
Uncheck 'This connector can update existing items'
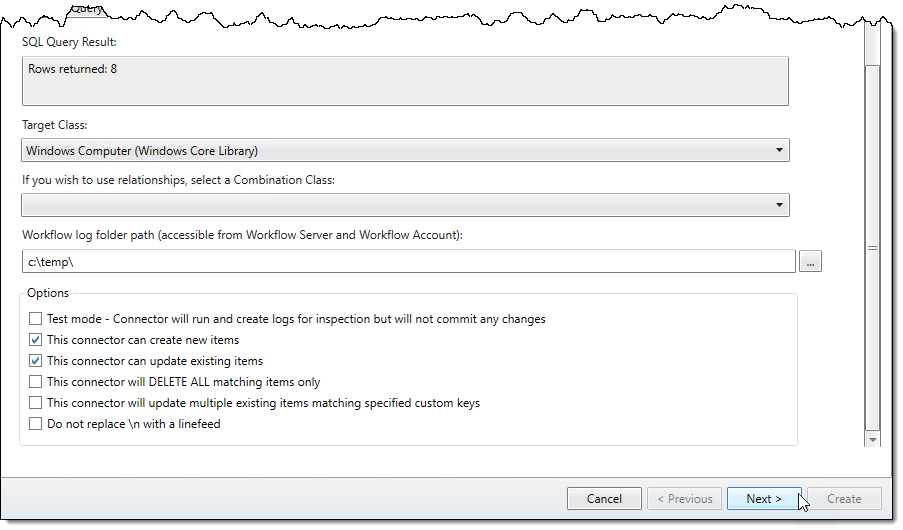point(36,361)
